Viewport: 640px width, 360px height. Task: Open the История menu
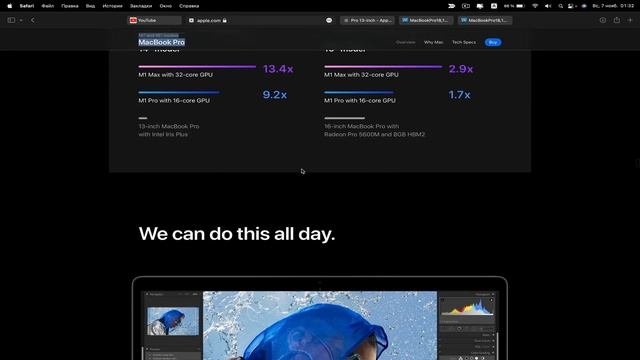(x=112, y=6)
